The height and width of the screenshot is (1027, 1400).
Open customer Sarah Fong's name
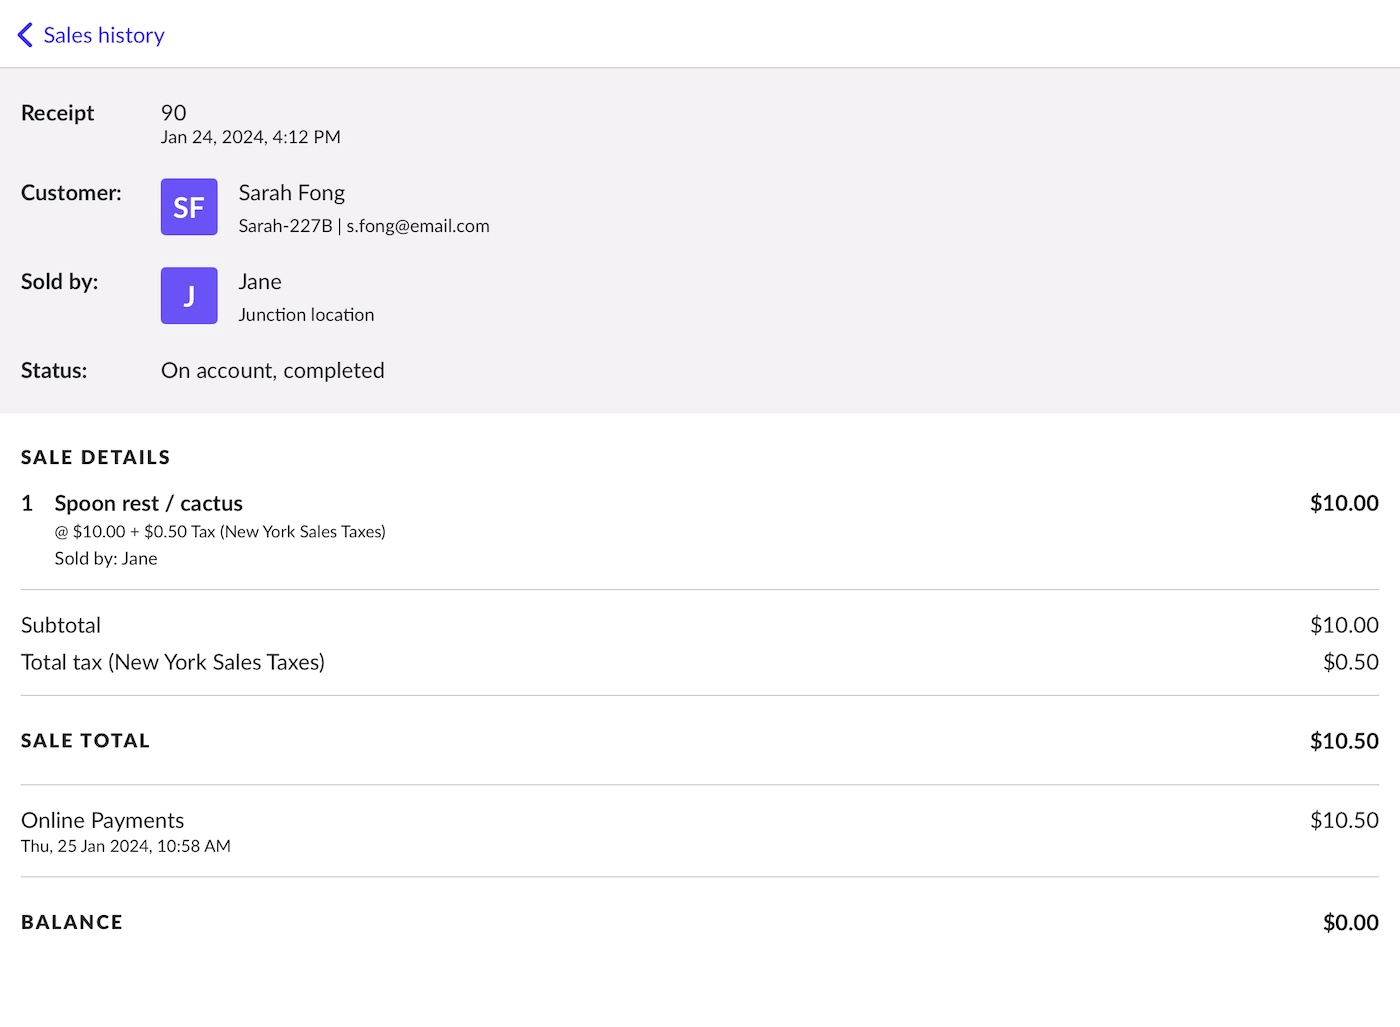tap(291, 193)
